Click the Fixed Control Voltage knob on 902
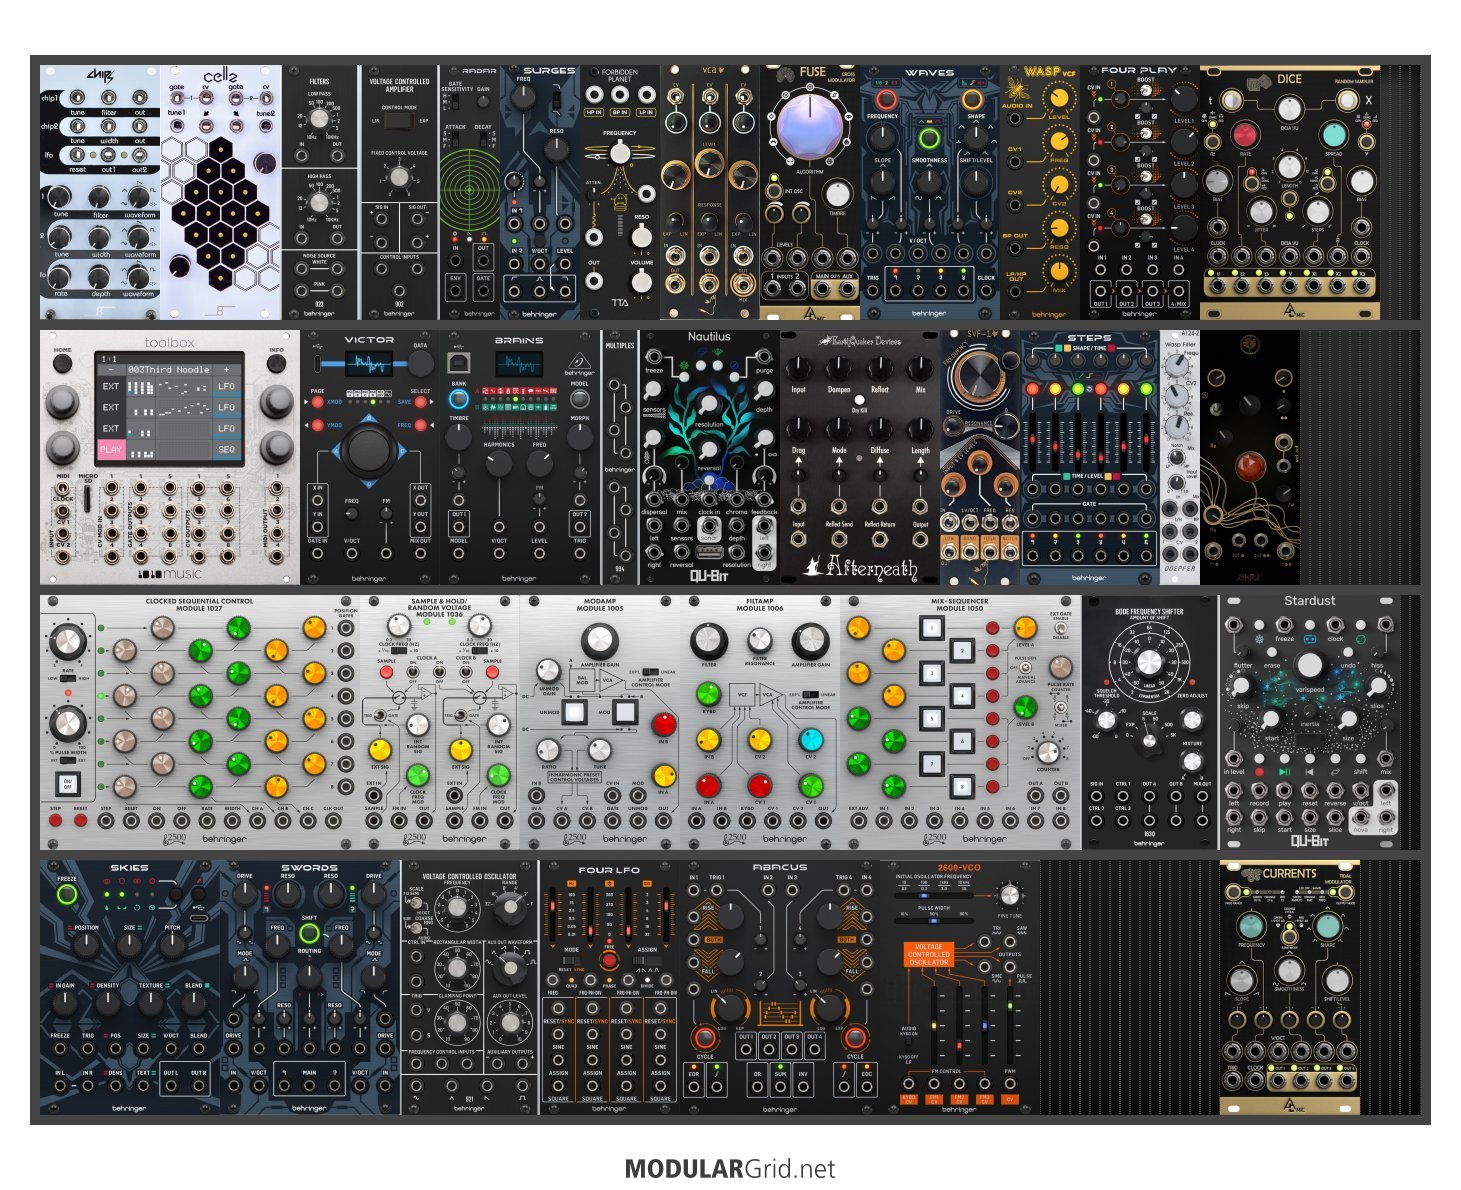 399,177
